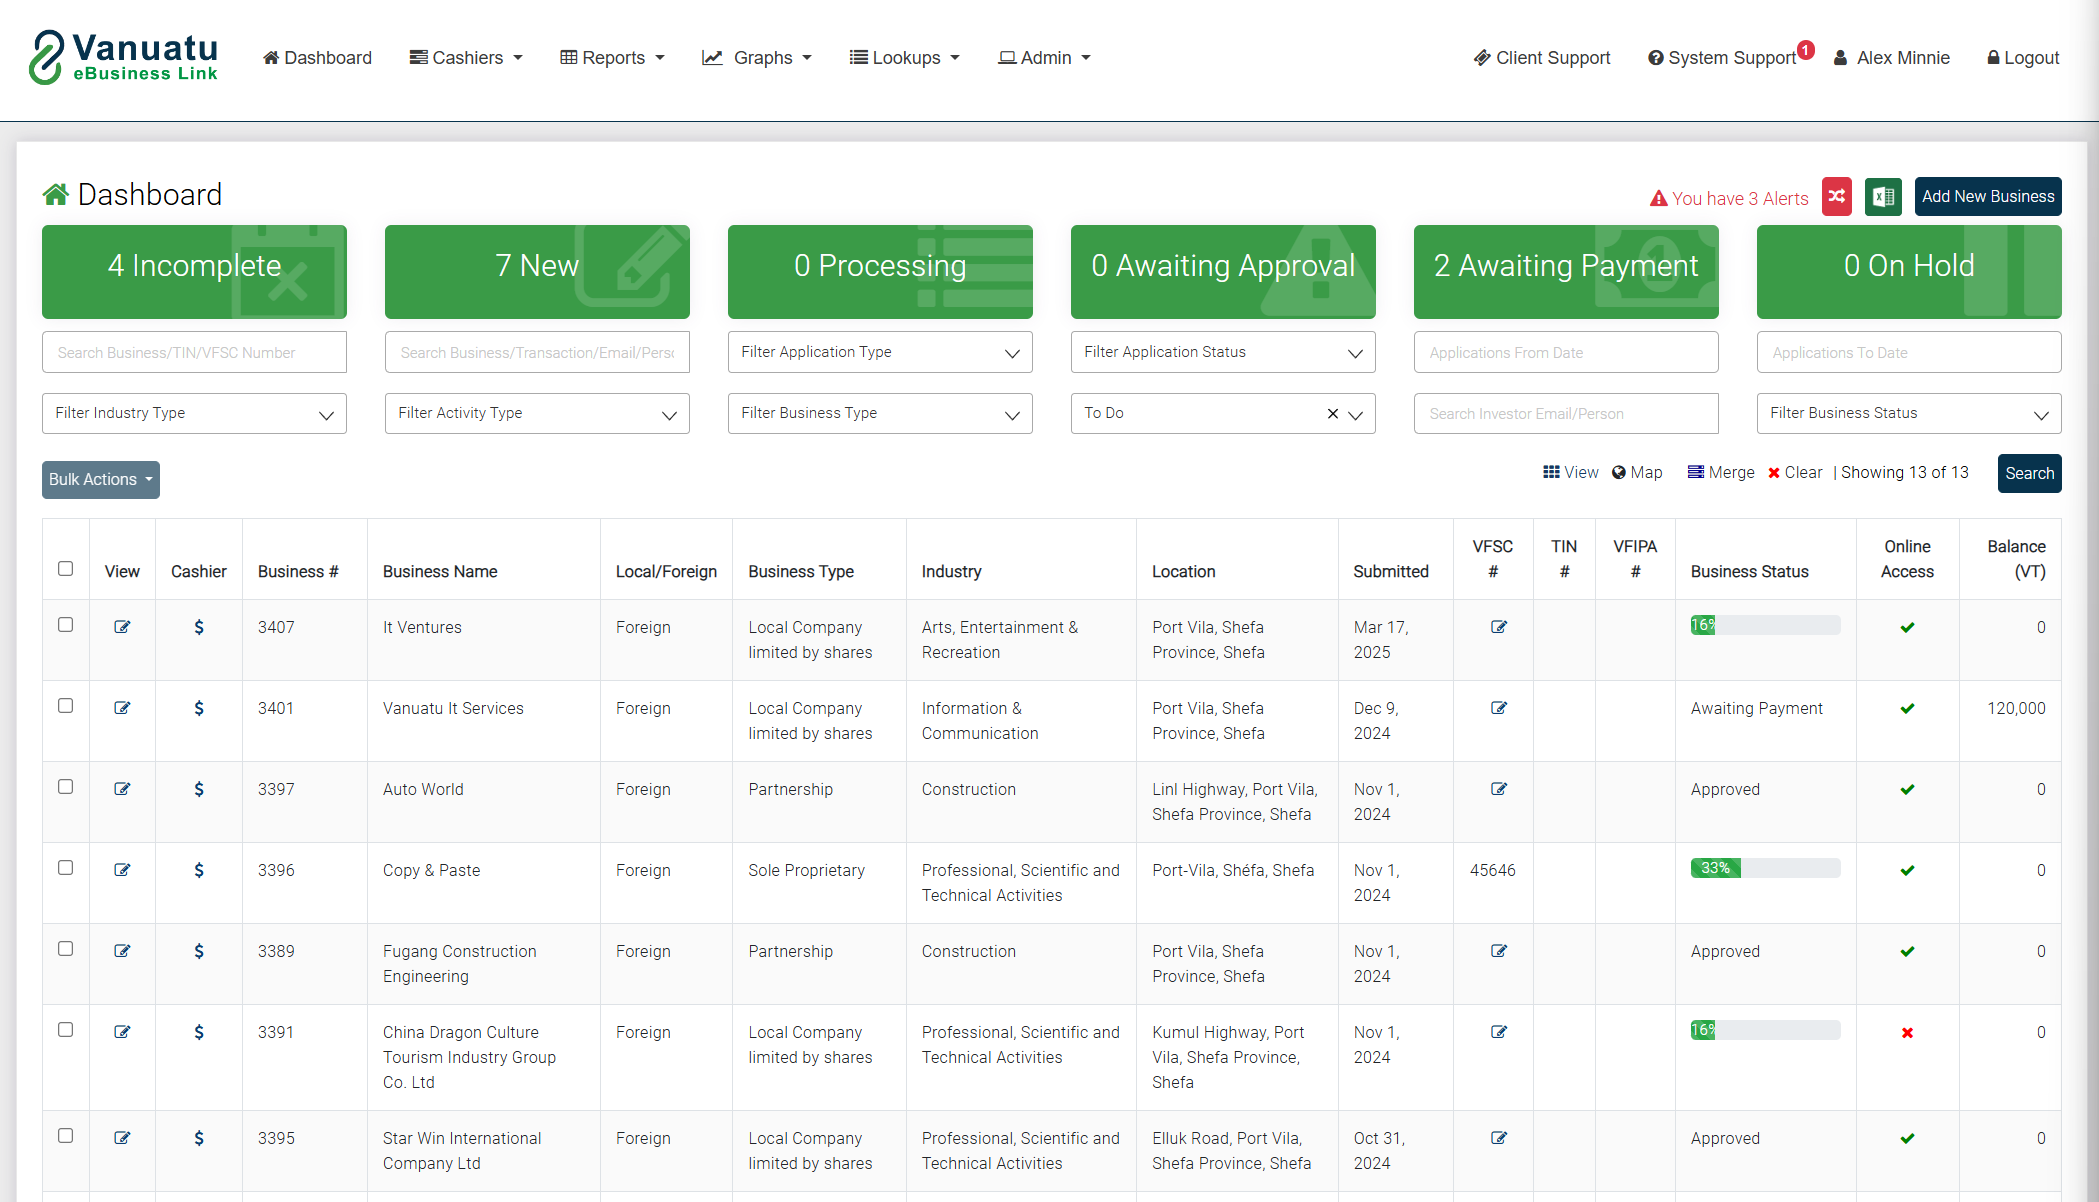Click the red shuffle icon button
The image size is (2099, 1202).
pos(1836,197)
